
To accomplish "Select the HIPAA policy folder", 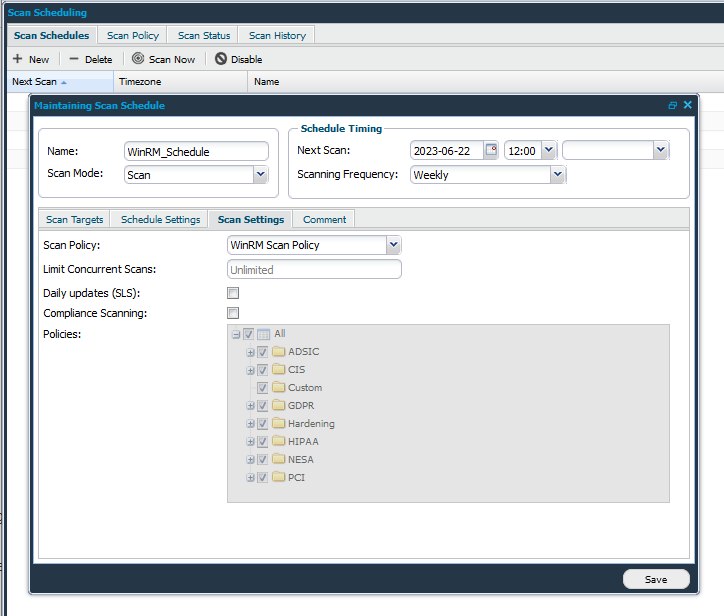I will (279, 442).
